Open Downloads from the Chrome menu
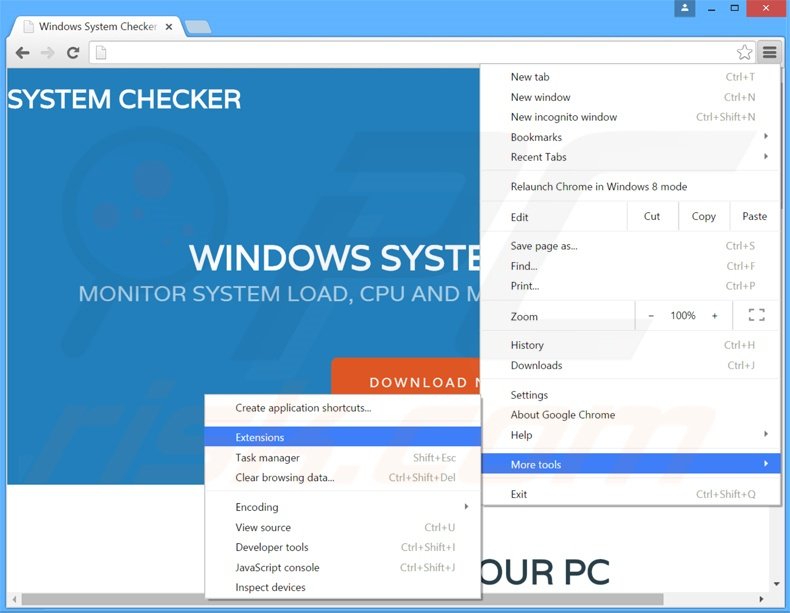This screenshot has height=613, width=790. (630, 365)
